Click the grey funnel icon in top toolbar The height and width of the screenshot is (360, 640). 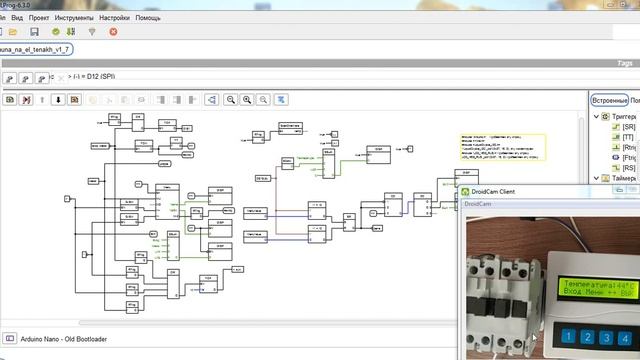(92, 32)
